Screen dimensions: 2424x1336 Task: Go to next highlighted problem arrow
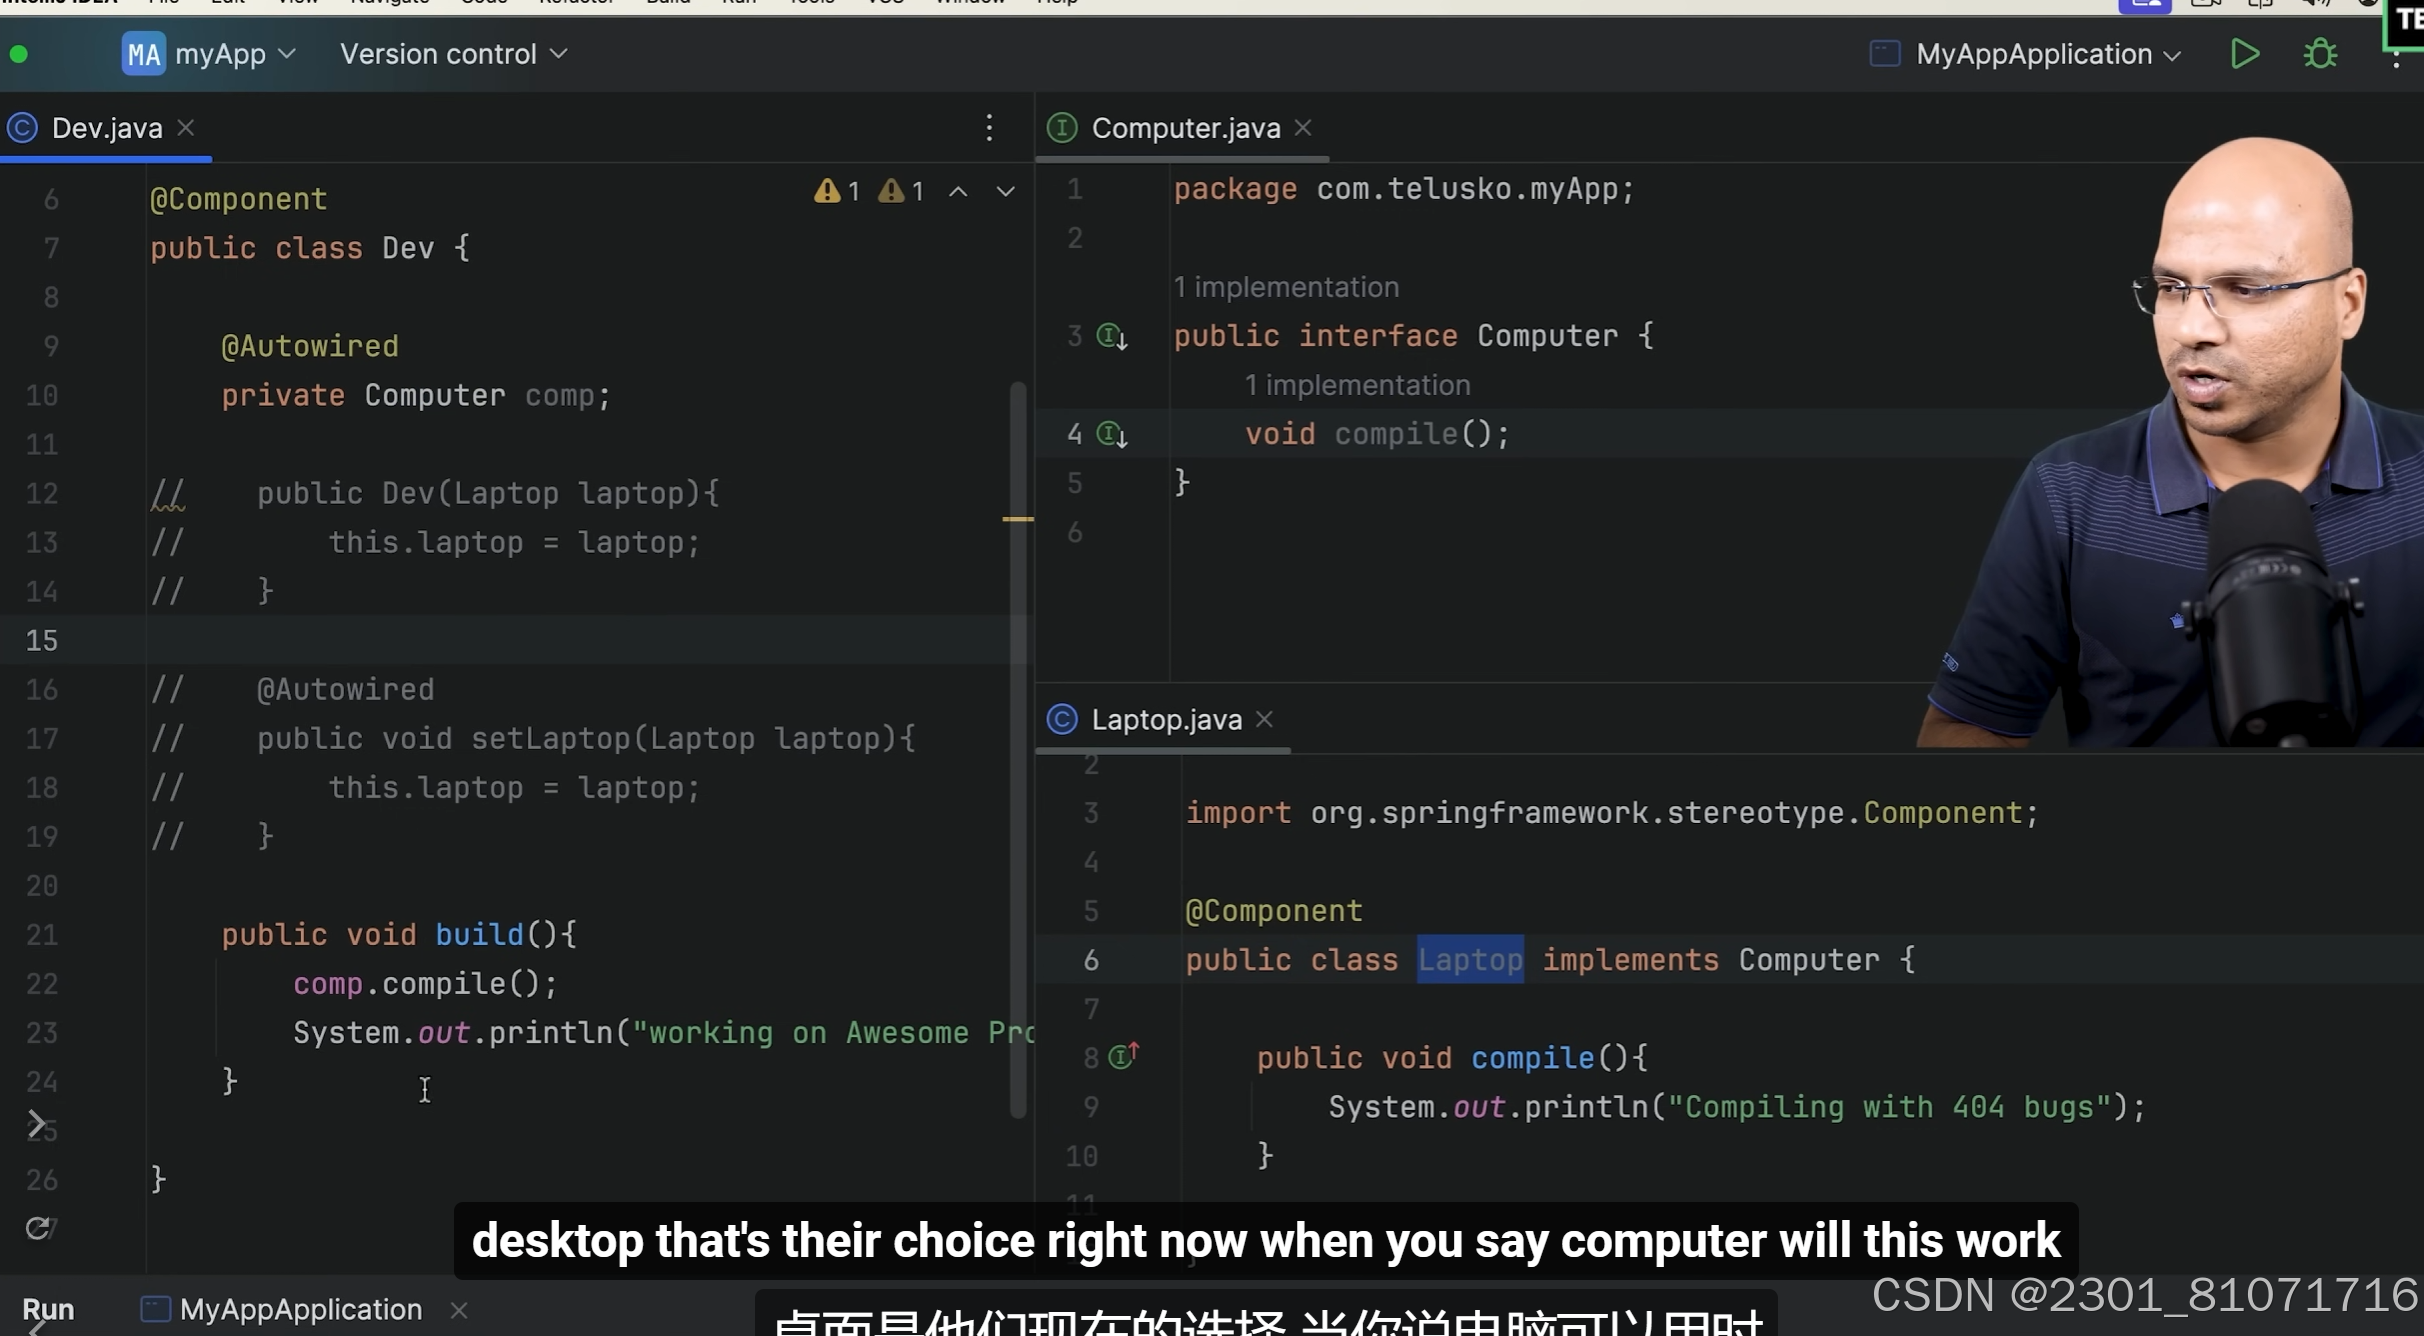(x=1005, y=191)
